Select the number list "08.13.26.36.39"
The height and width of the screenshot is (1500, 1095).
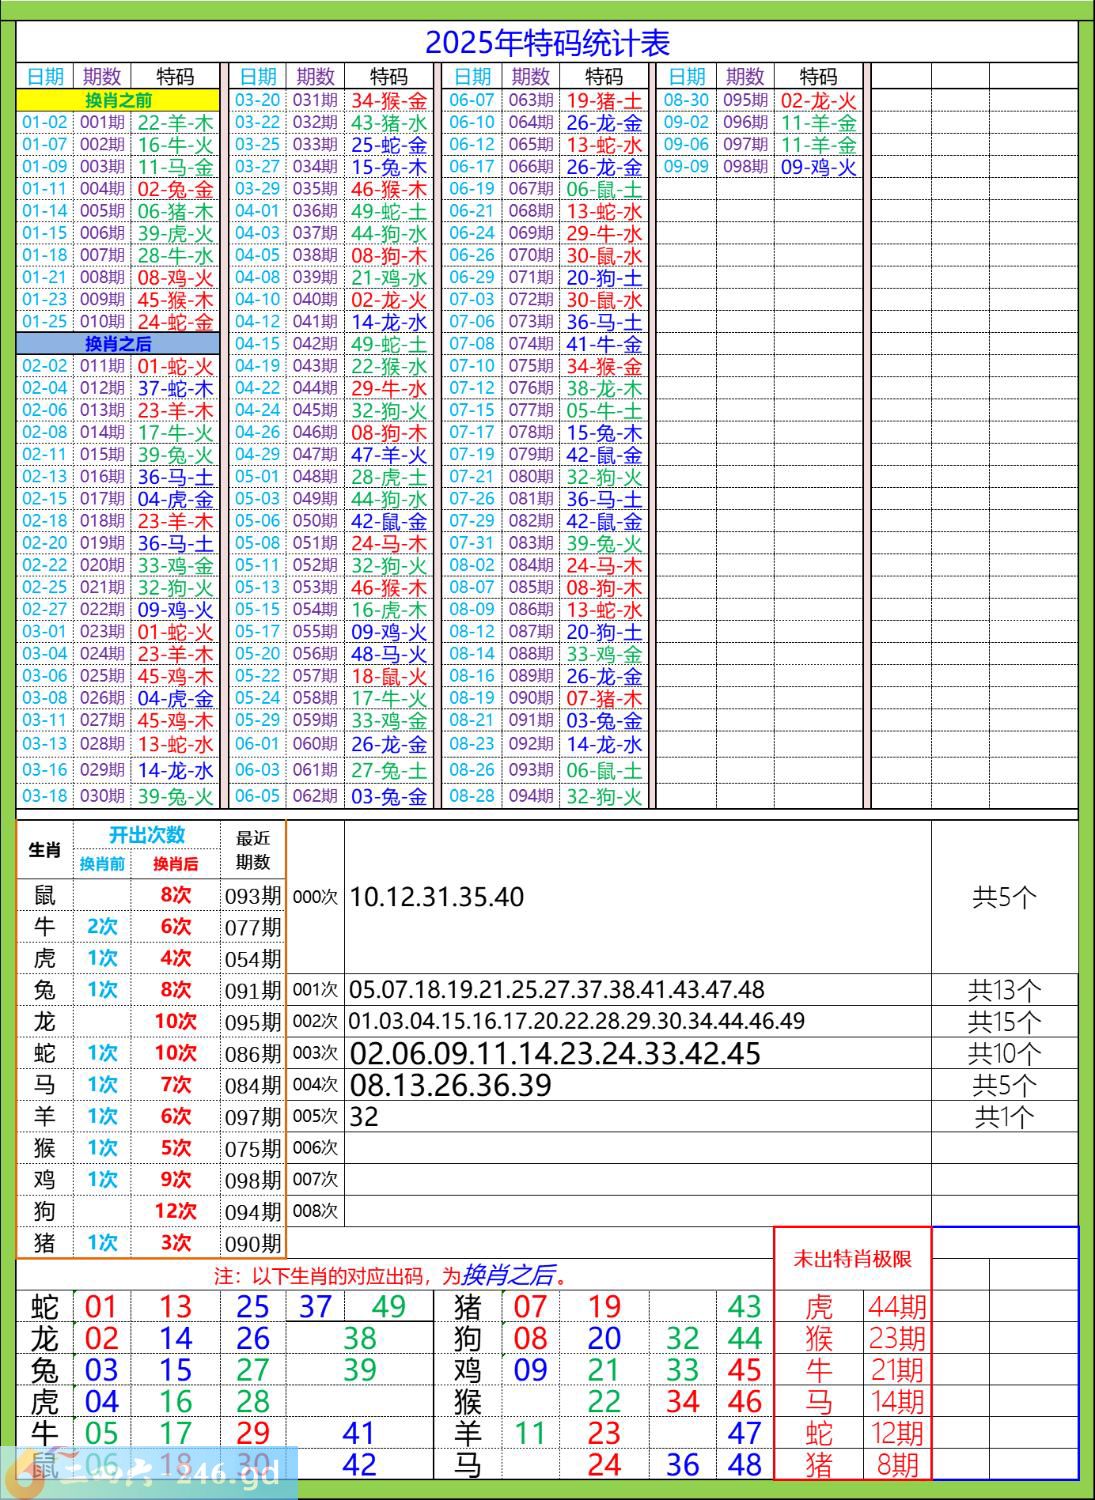point(451,1085)
